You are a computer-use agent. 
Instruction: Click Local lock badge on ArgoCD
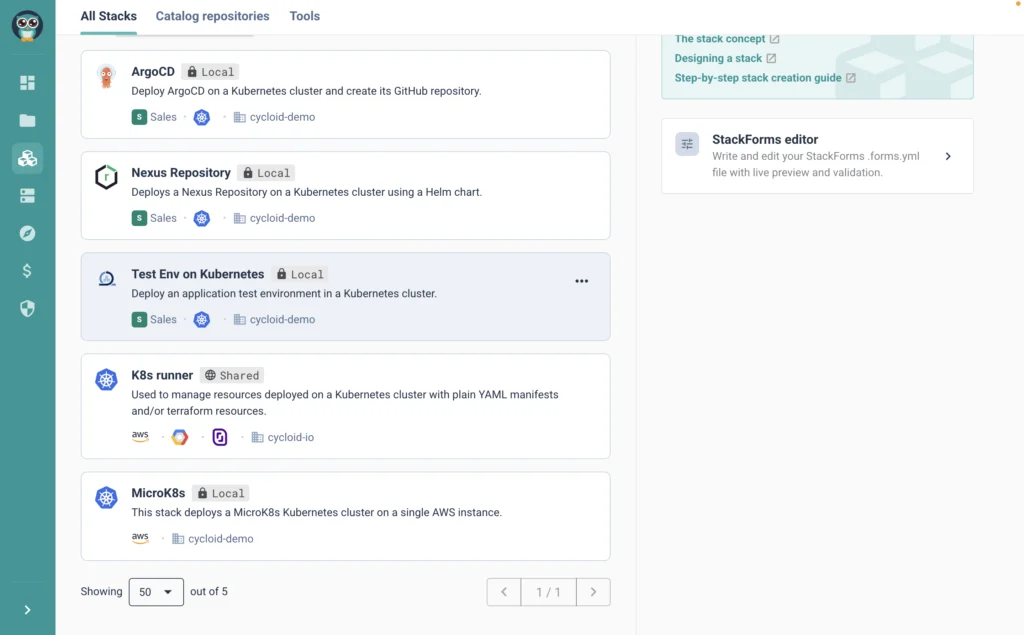click(x=210, y=72)
